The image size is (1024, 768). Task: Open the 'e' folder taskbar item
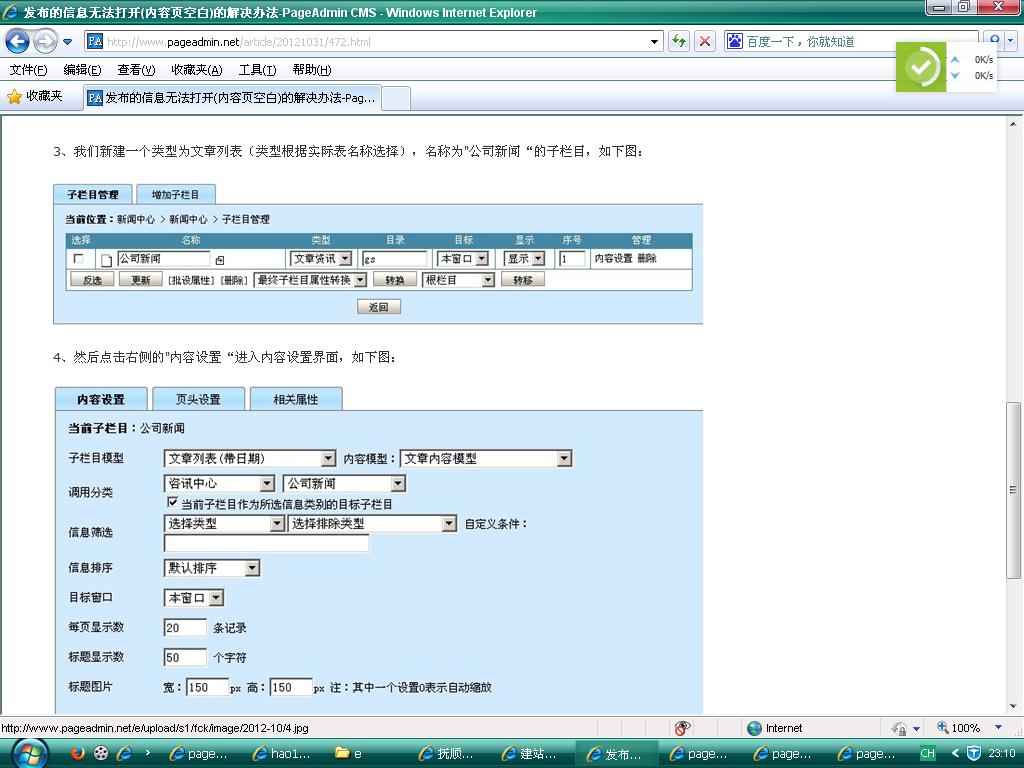click(350, 753)
